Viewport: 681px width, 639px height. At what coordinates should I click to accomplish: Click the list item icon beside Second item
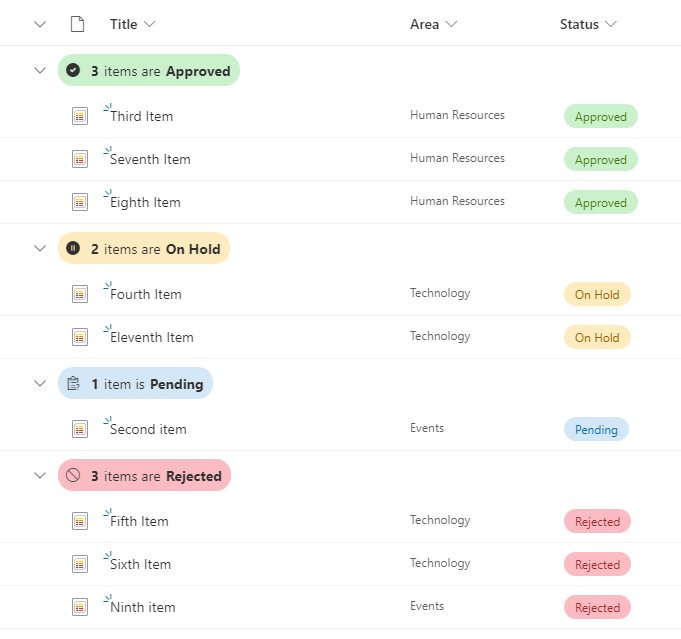[80, 429]
